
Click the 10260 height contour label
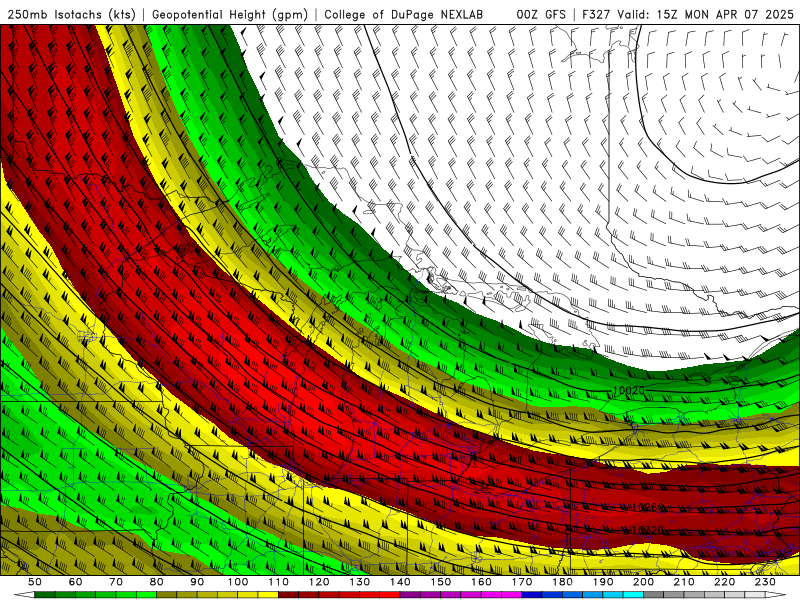coord(647,507)
